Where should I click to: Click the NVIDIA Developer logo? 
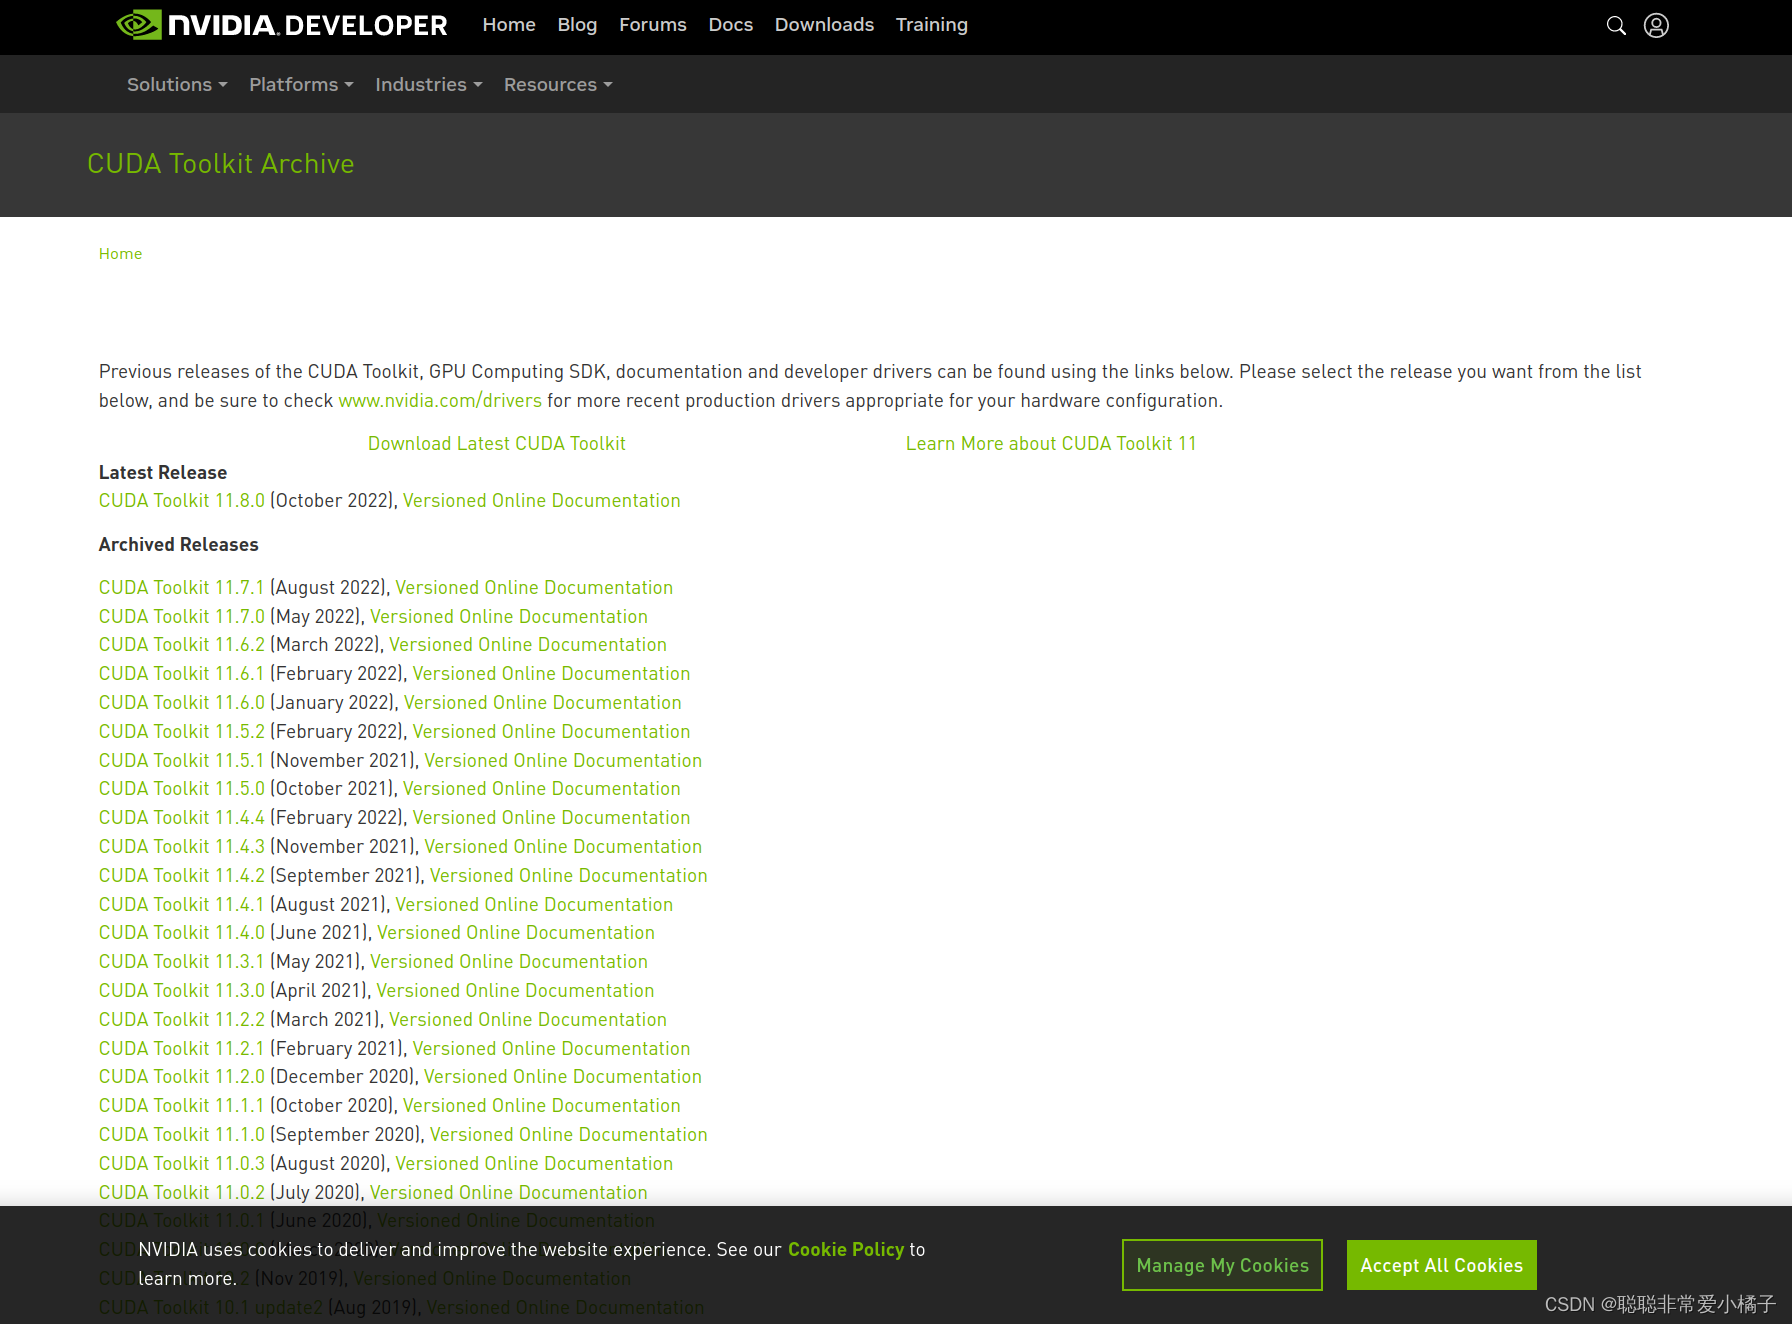[282, 25]
